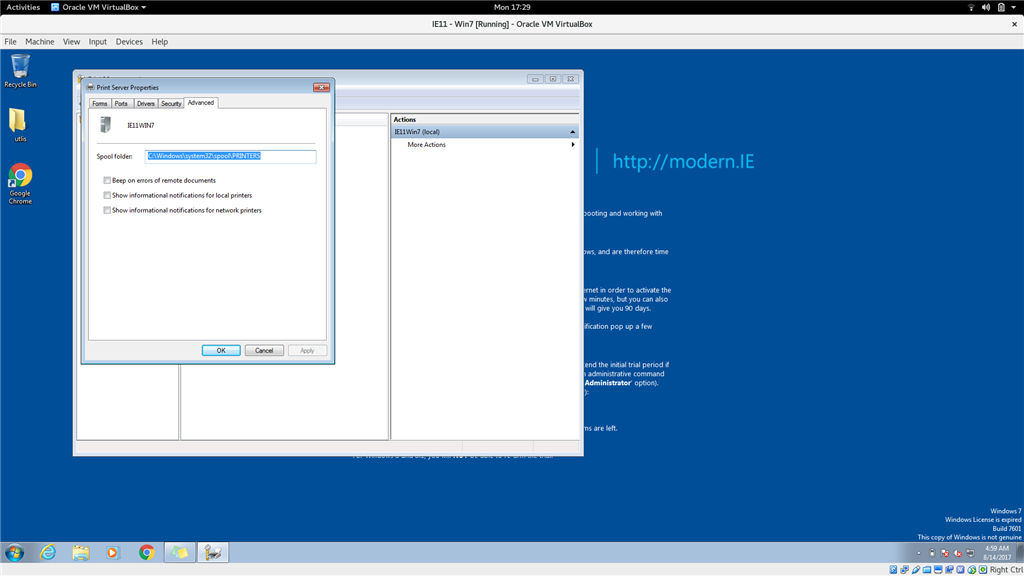Click the VirtualBox video capture status icon

[949, 569]
